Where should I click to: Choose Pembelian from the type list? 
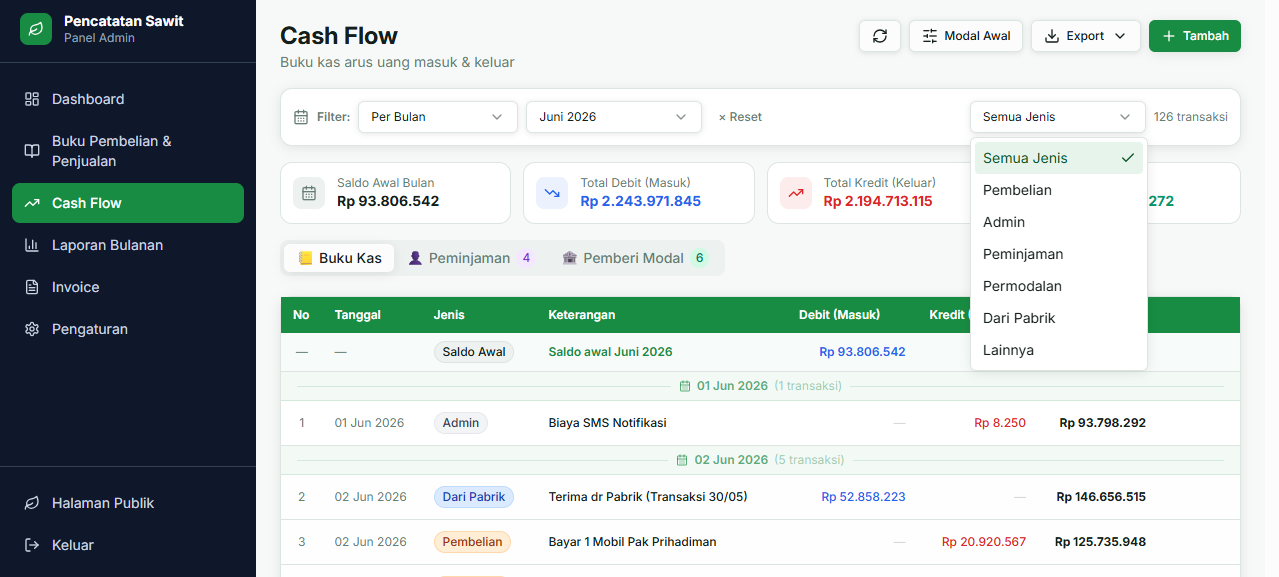1059,190
